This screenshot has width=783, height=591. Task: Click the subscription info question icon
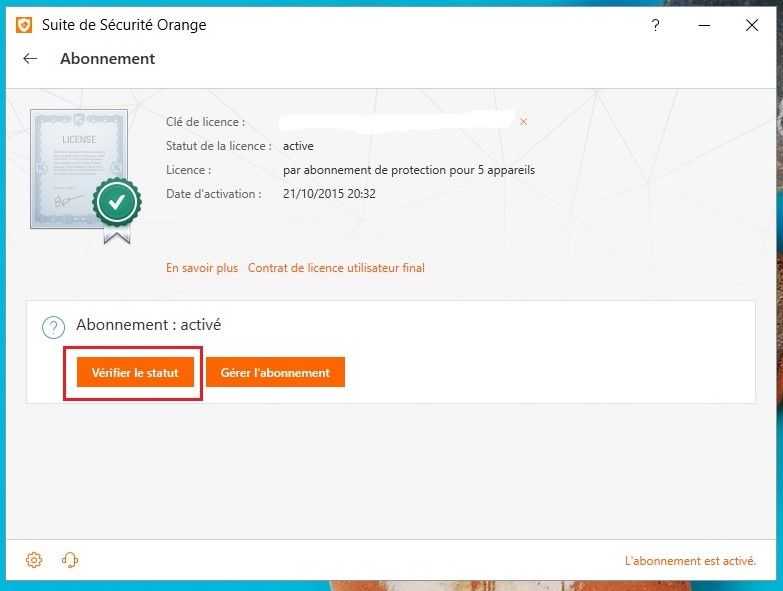coord(53,328)
